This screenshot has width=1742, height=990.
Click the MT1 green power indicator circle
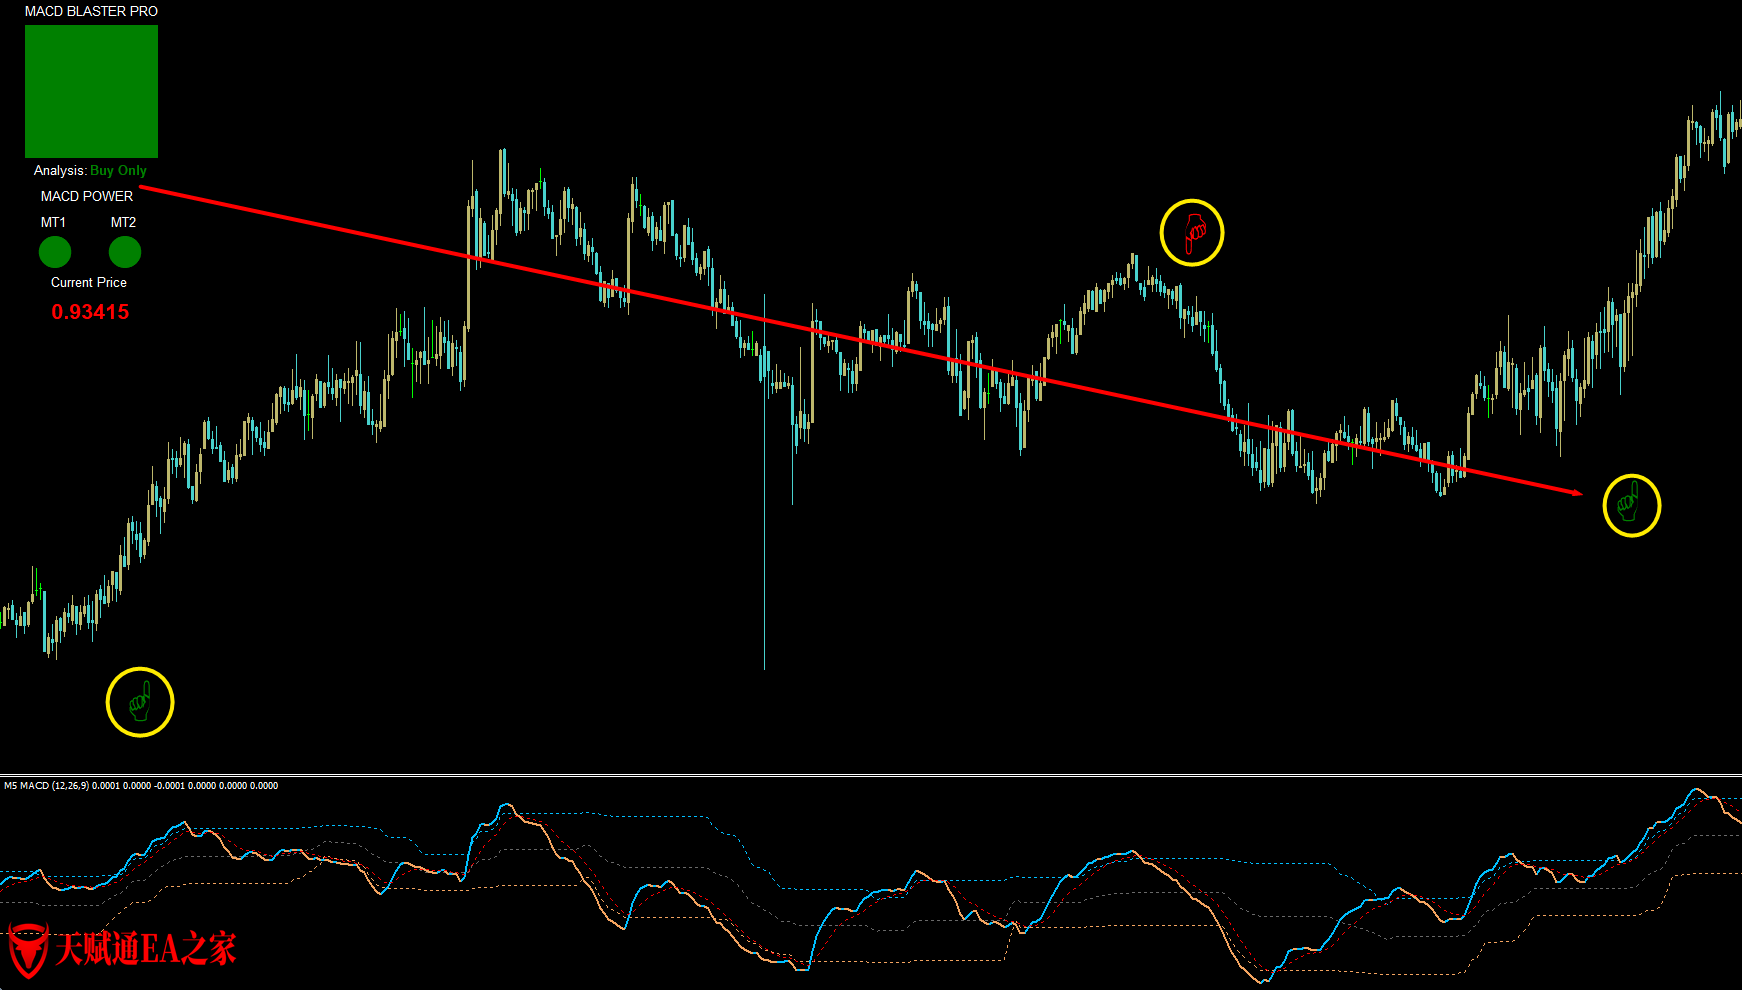pos(55,252)
